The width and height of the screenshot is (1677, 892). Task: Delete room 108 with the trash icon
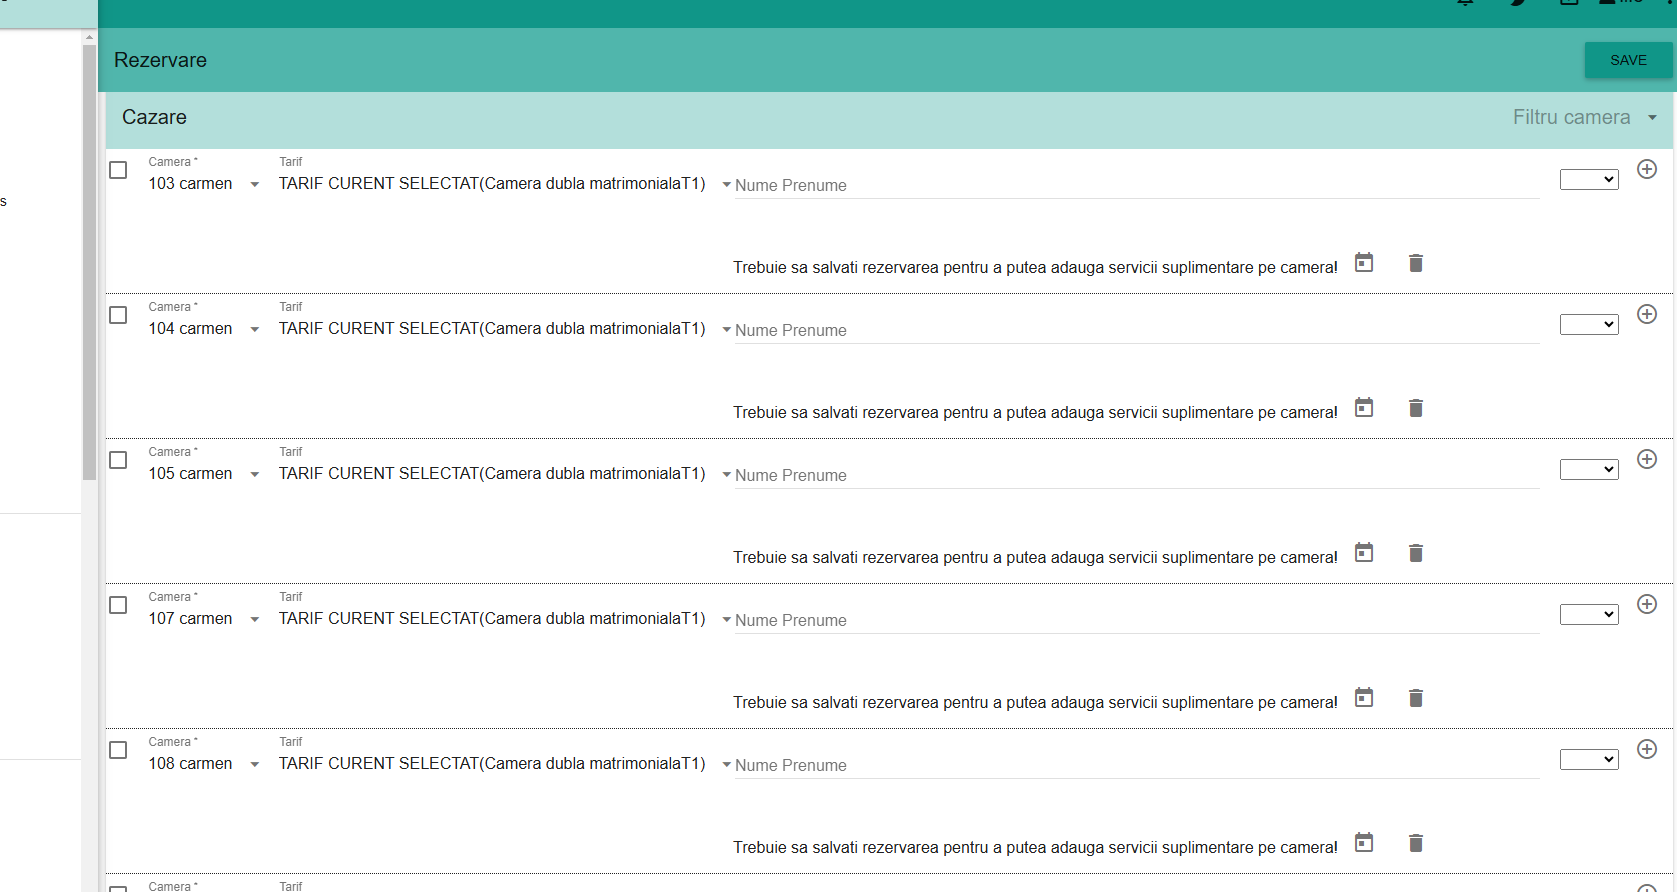point(1416,843)
